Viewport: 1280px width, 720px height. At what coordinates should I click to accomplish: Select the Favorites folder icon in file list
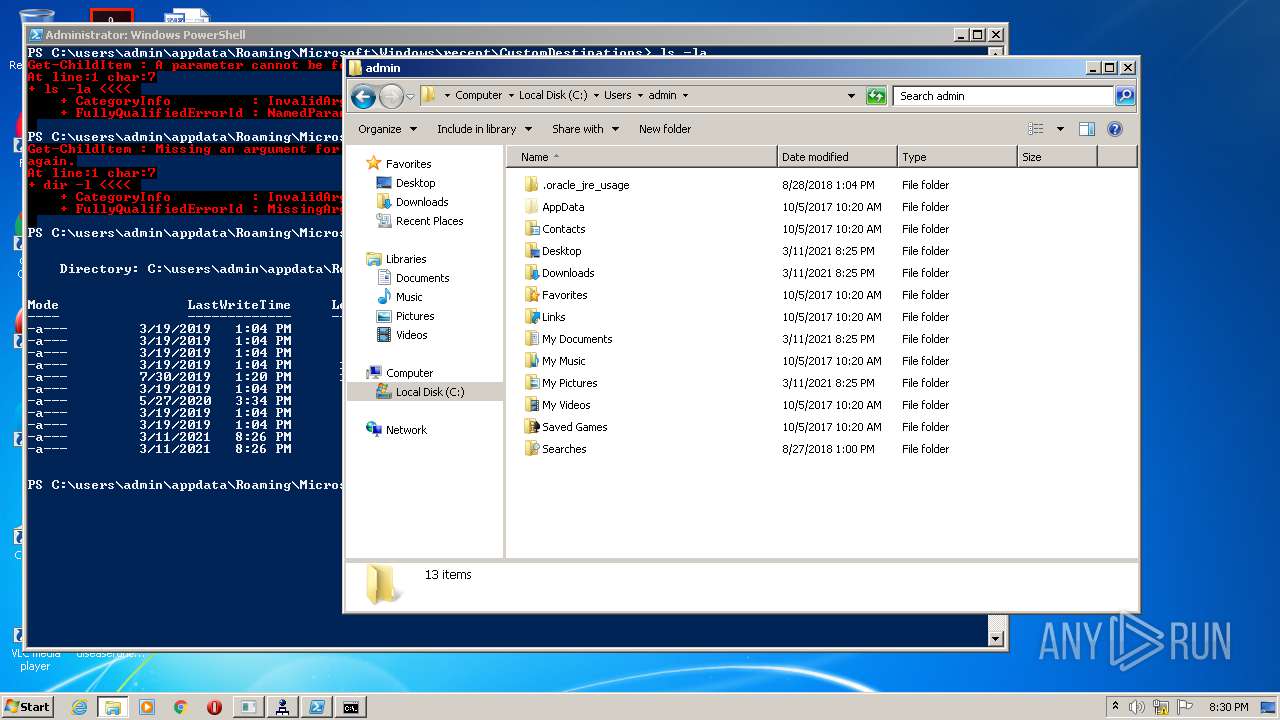pyautogui.click(x=531, y=295)
